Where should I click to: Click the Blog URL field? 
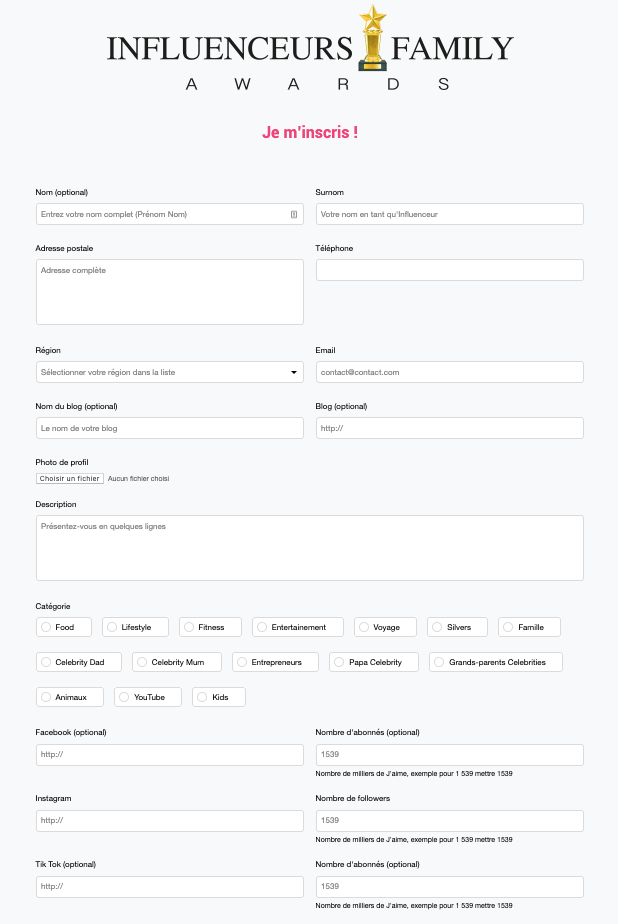[450, 428]
